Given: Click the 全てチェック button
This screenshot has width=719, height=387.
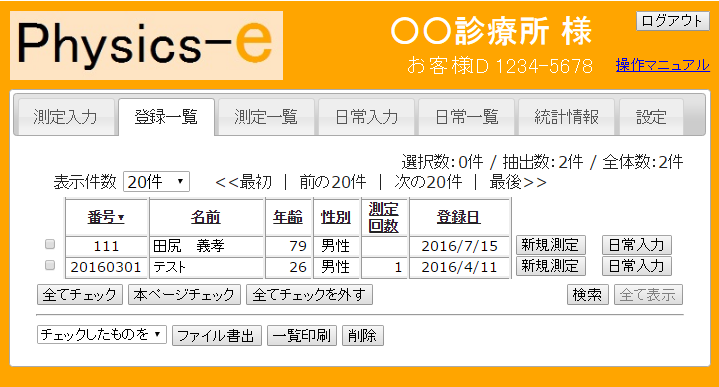Looking at the screenshot, I should click(80, 294).
